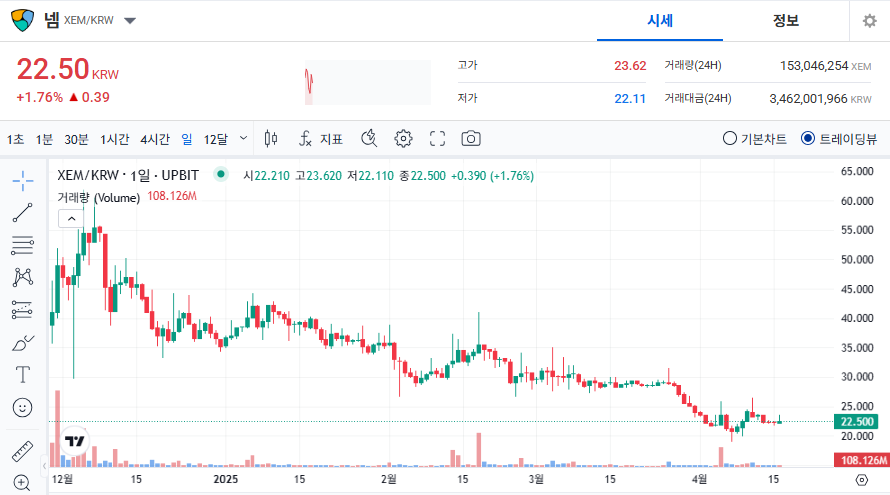This screenshot has height=495, width=890.
Task: Expand the more timeframes dropdown arrow
Action: point(244,138)
